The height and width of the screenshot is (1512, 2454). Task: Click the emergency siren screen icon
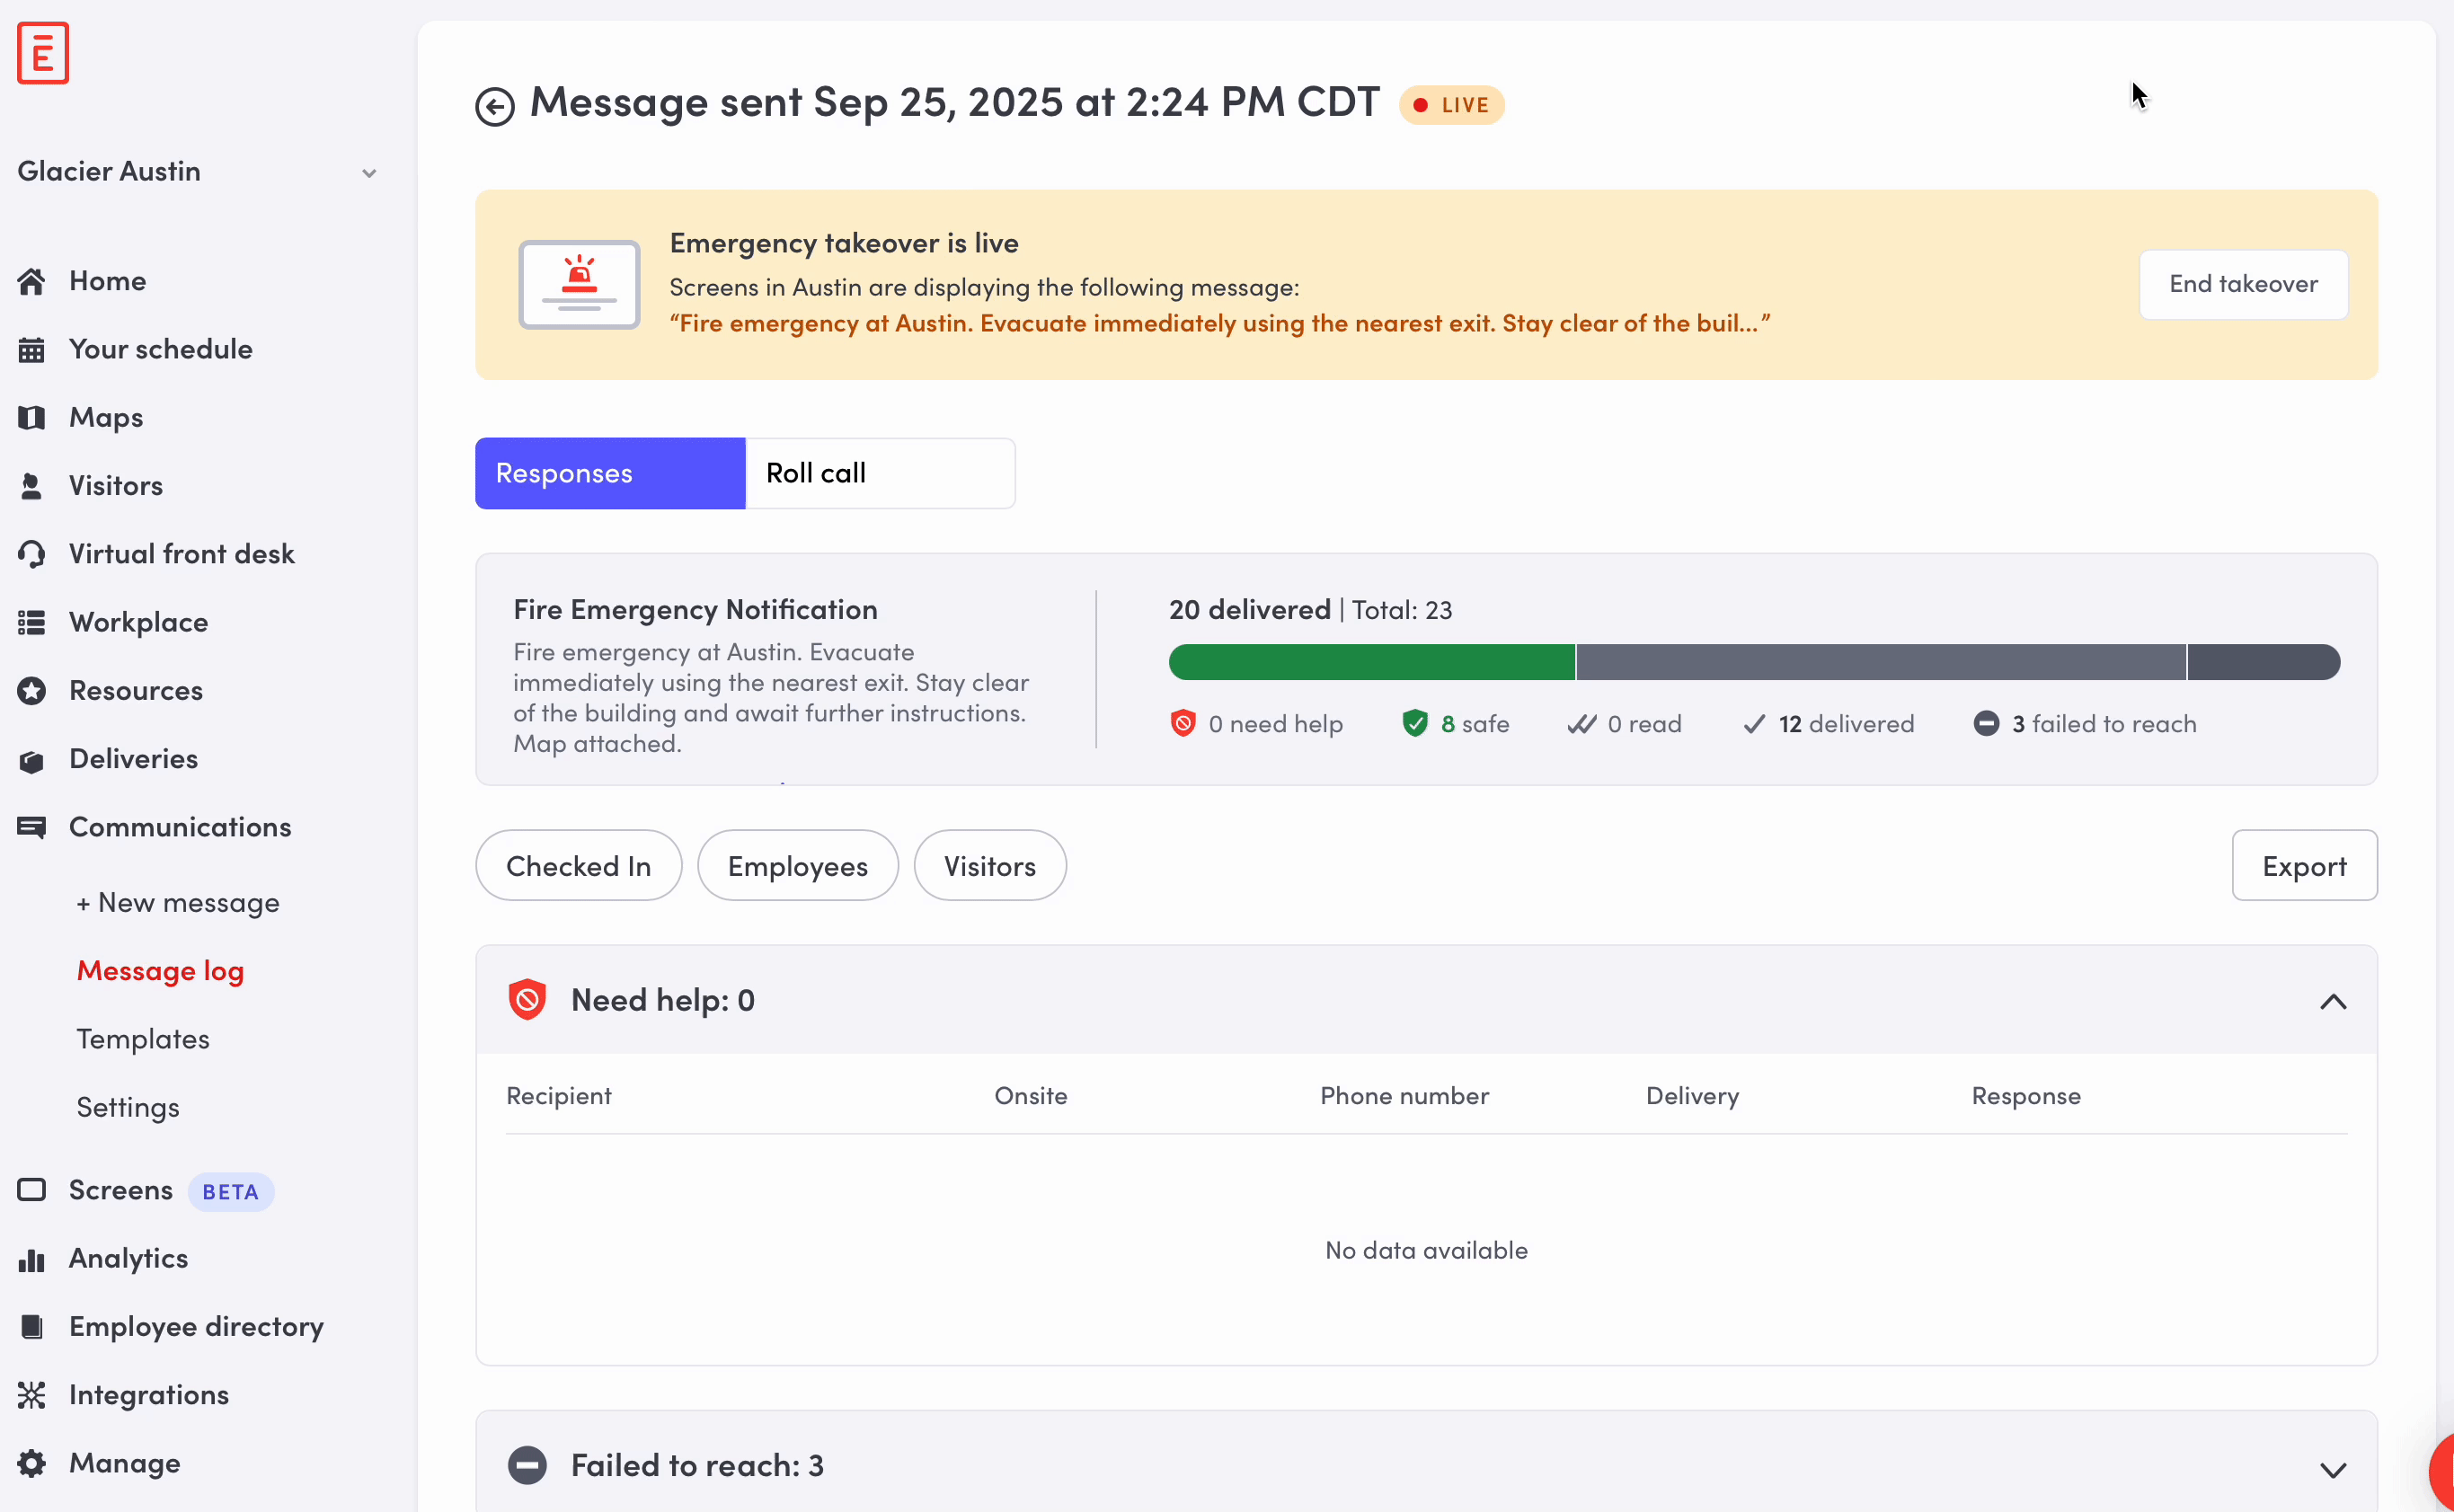[x=579, y=285]
